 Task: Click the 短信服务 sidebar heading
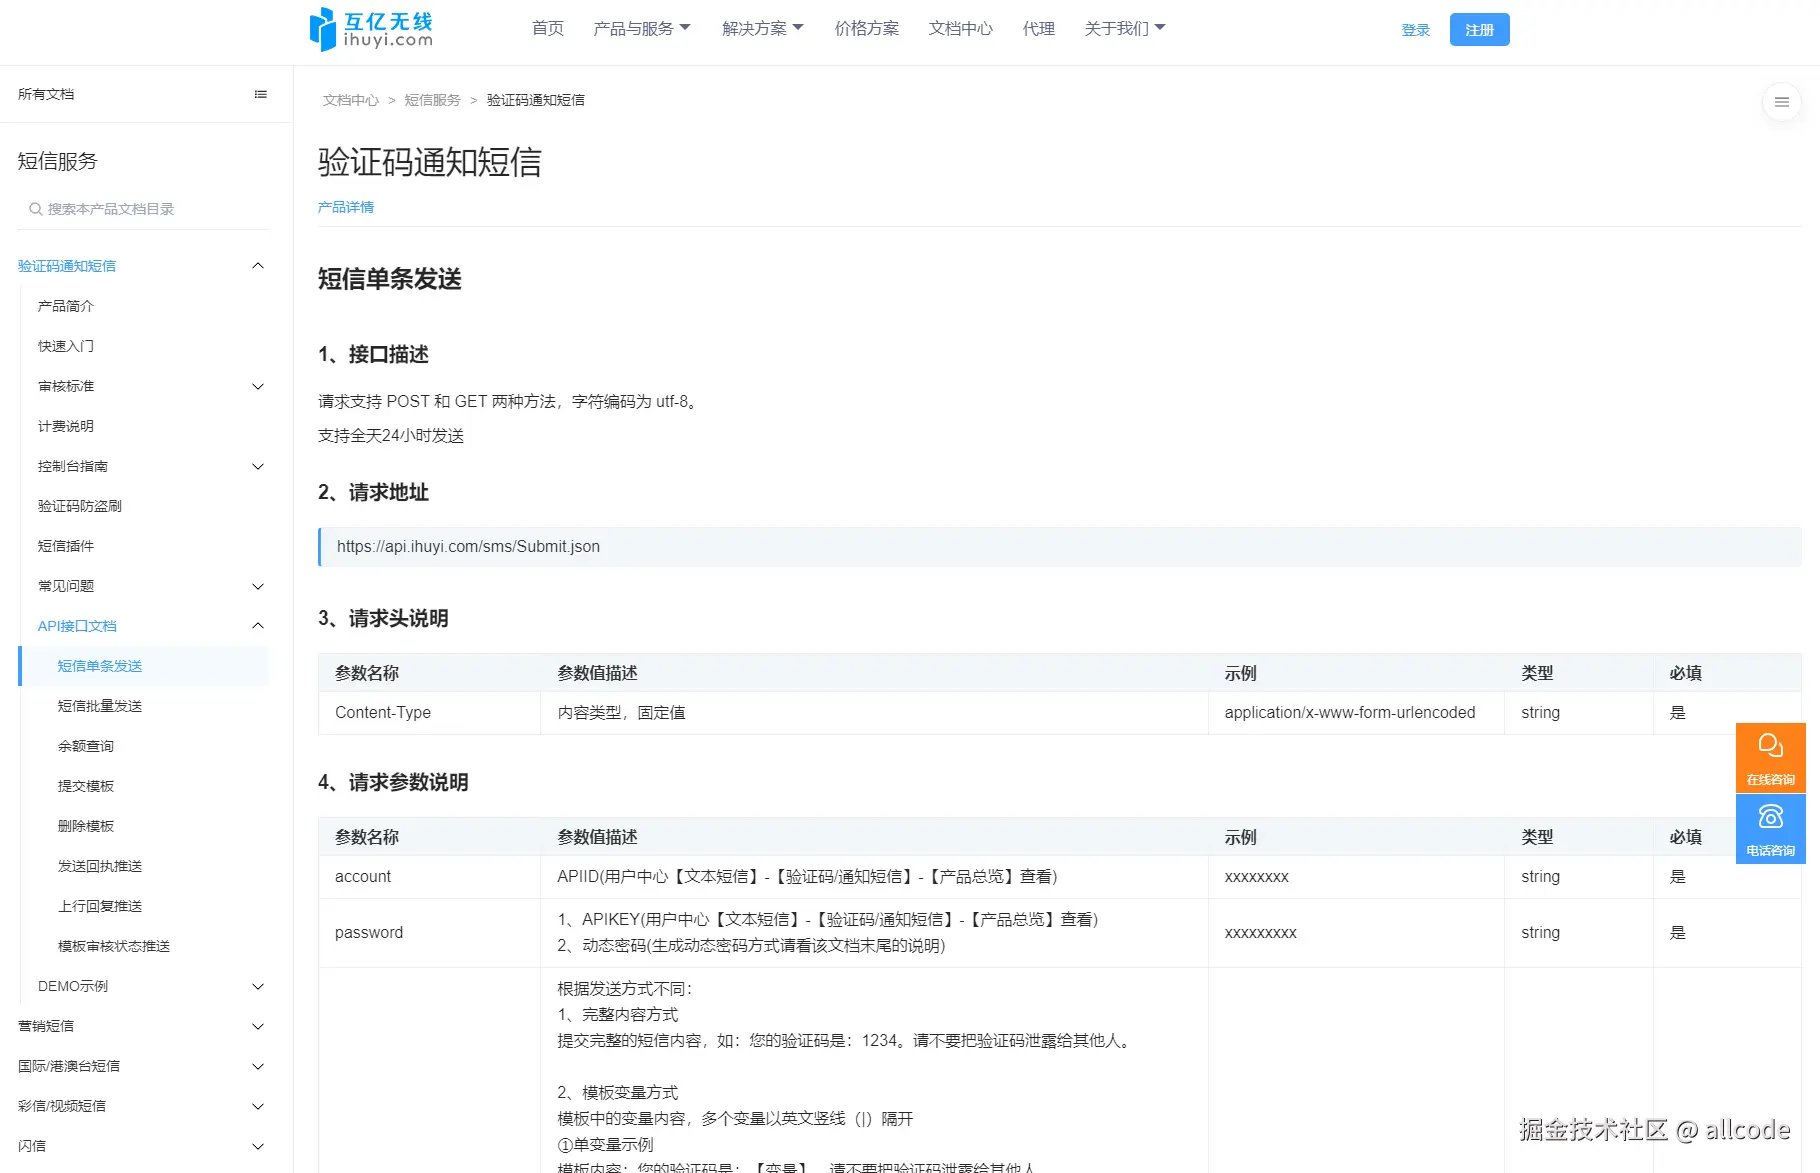pyautogui.click(x=58, y=161)
